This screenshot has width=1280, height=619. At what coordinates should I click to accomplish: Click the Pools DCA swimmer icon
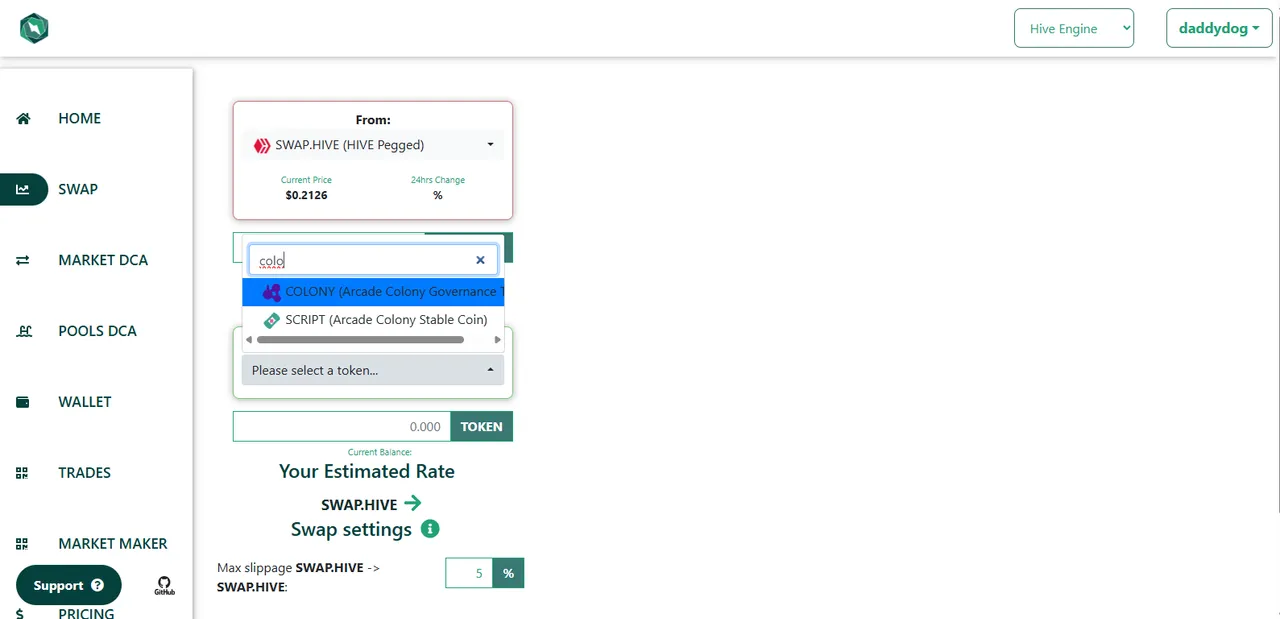click(23, 331)
